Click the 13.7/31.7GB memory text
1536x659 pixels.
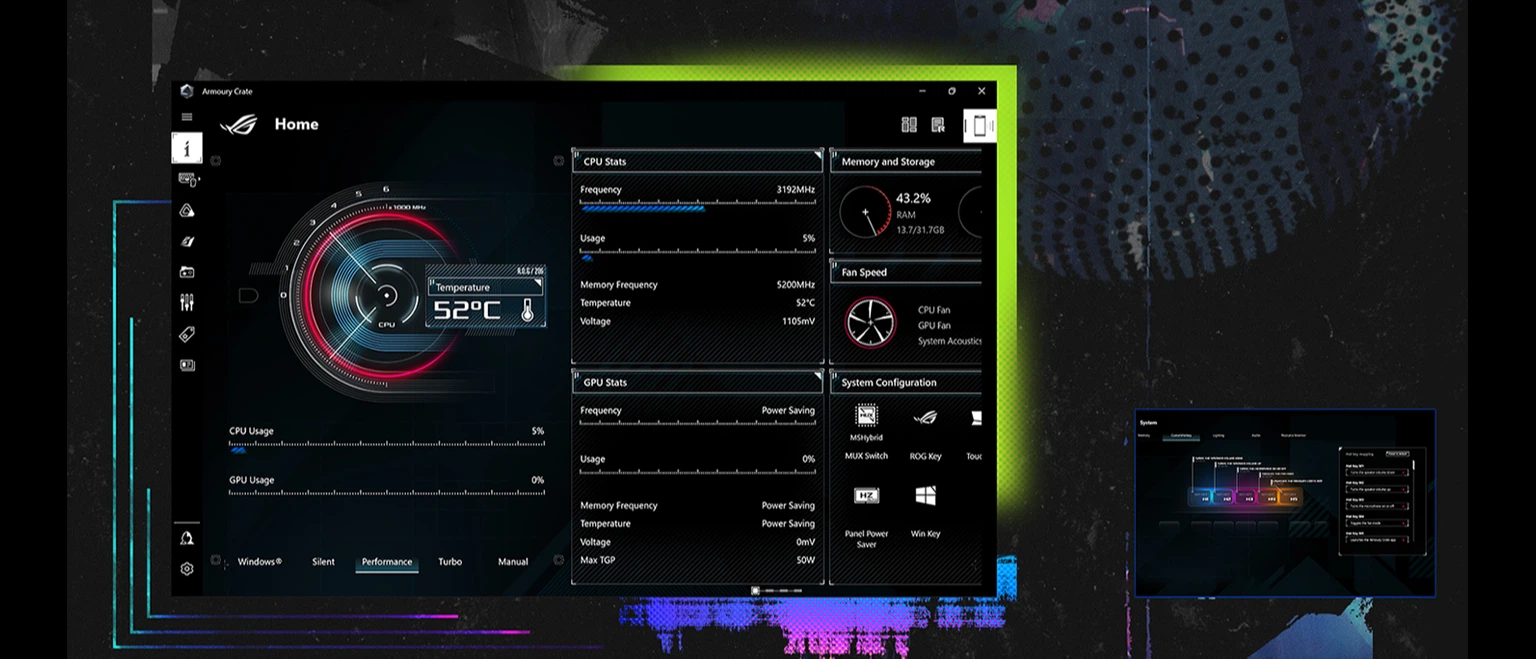pos(920,231)
